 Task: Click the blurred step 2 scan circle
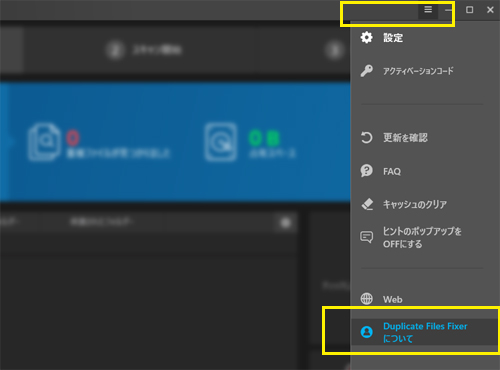click(115, 50)
